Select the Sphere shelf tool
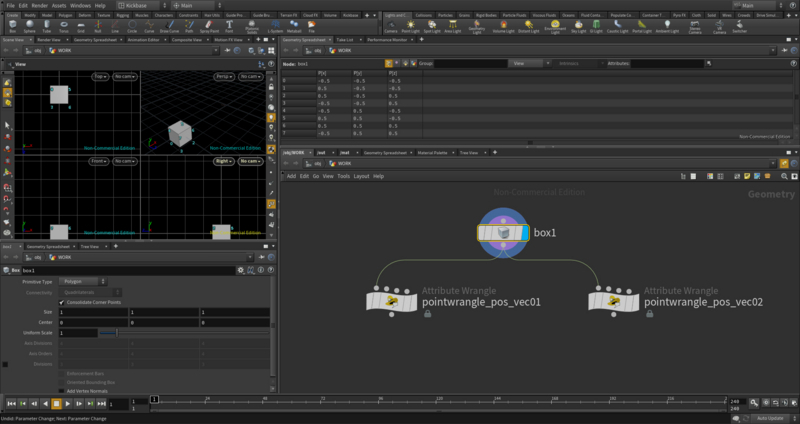800x424 pixels. (30, 26)
